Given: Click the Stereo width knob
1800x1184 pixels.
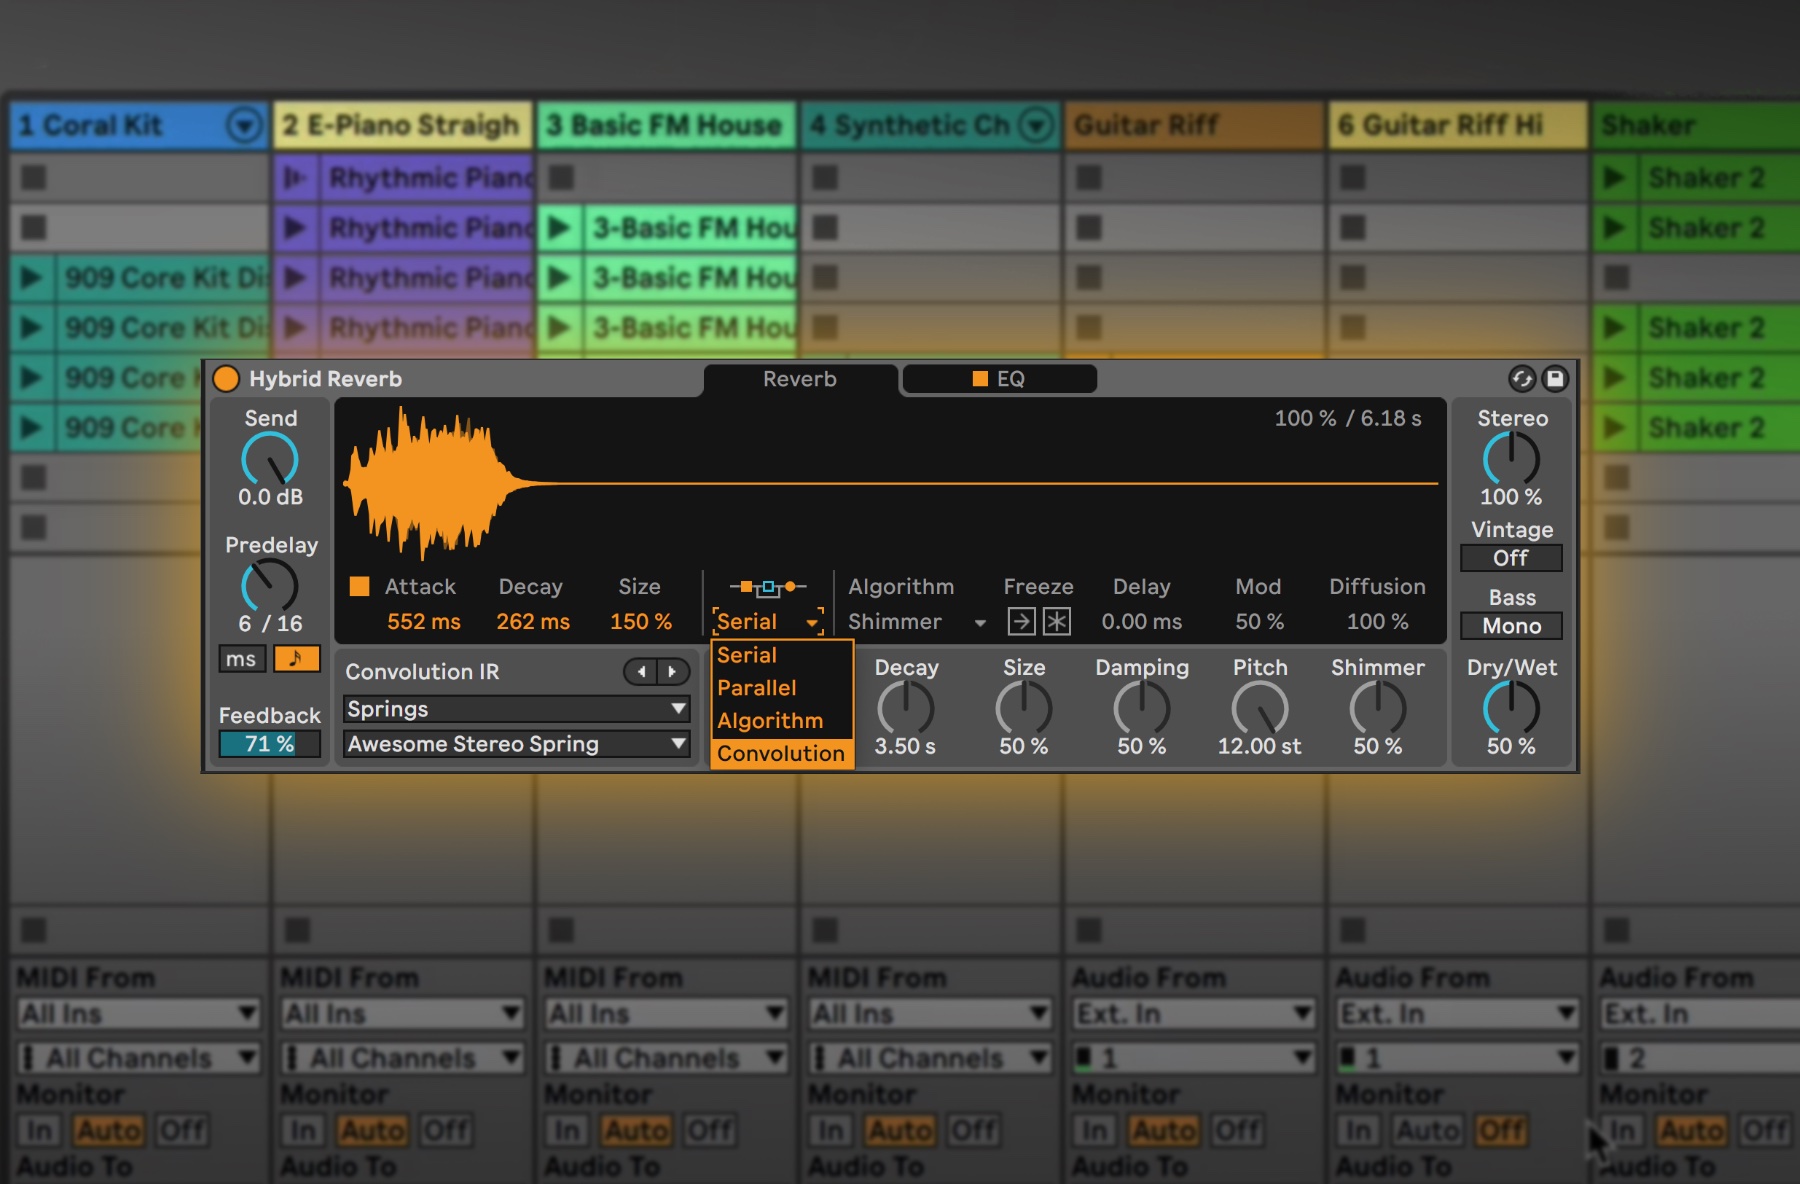Looking at the screenshot, I should [1511, 459].
